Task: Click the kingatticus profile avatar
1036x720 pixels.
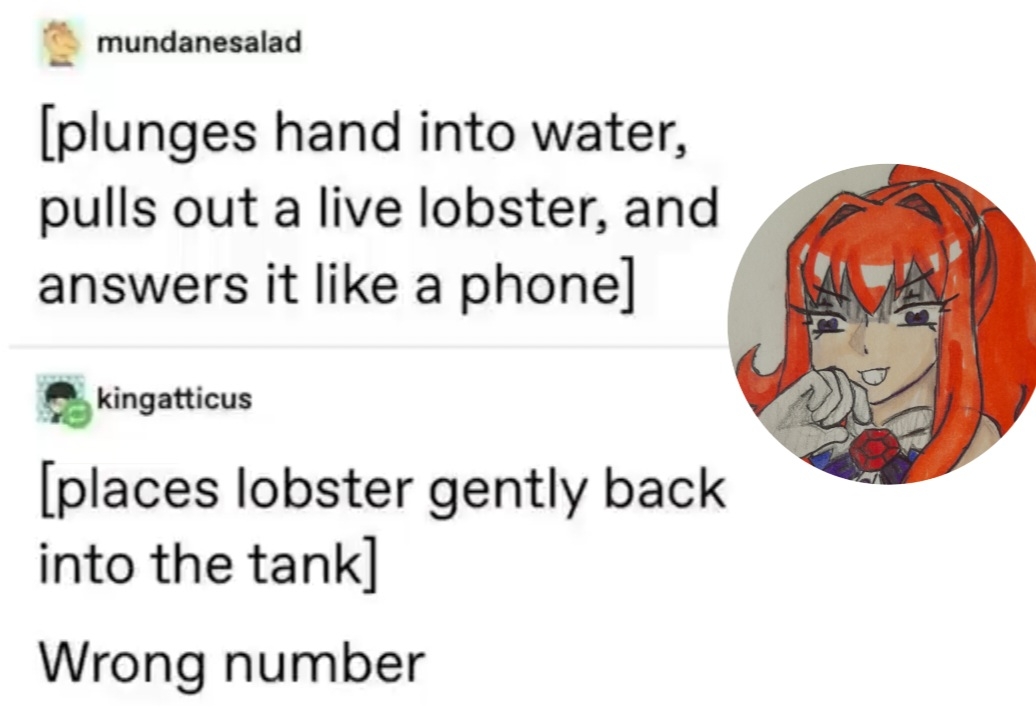Action: [61, 398]
